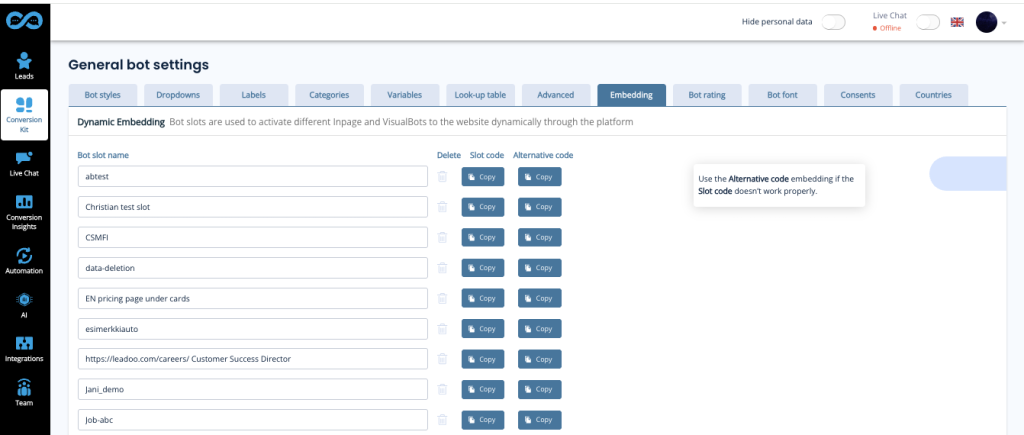Open the Integrations section
Viewport: 1024px width, 435px height.
pos(25,349)
